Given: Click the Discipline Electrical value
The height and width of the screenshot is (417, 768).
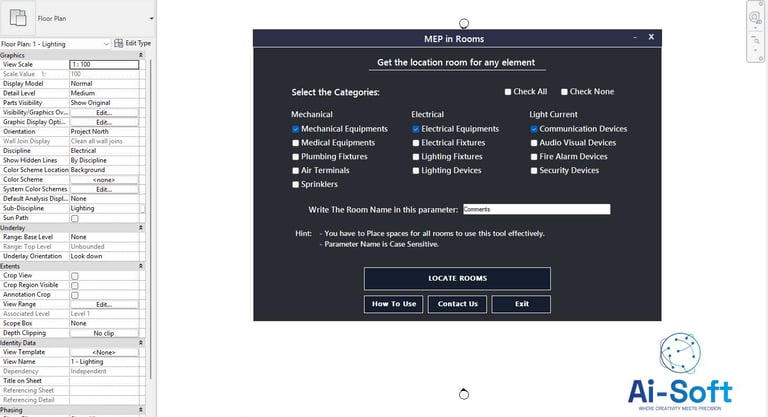Looking at the screenshot, I should (104, 151).
